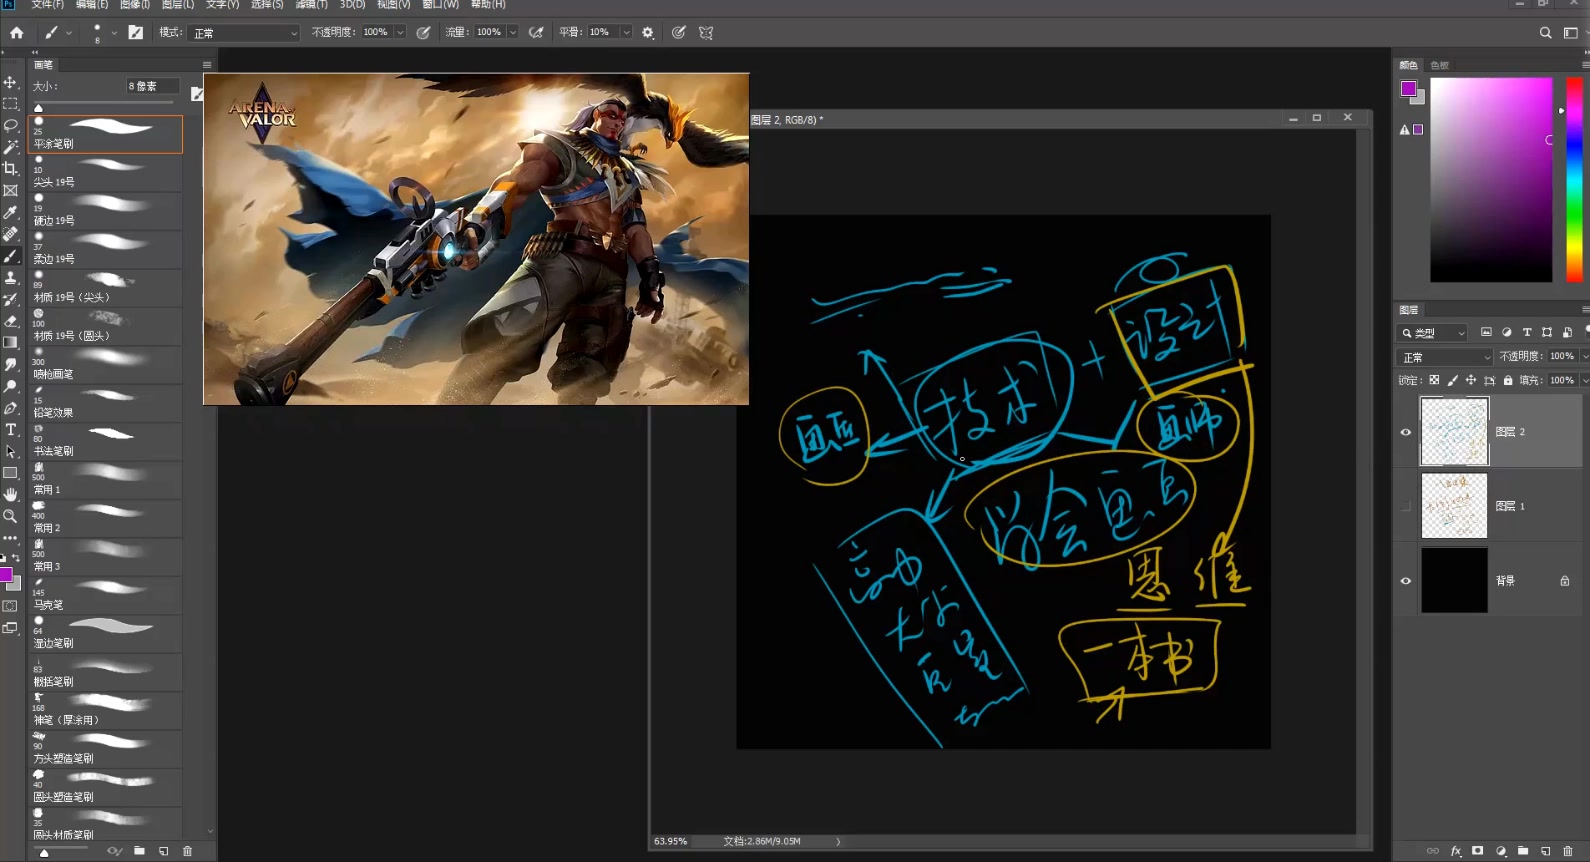Select the Magic Wand tool
The image size is (1590, 862).
[x=10, y=147]
